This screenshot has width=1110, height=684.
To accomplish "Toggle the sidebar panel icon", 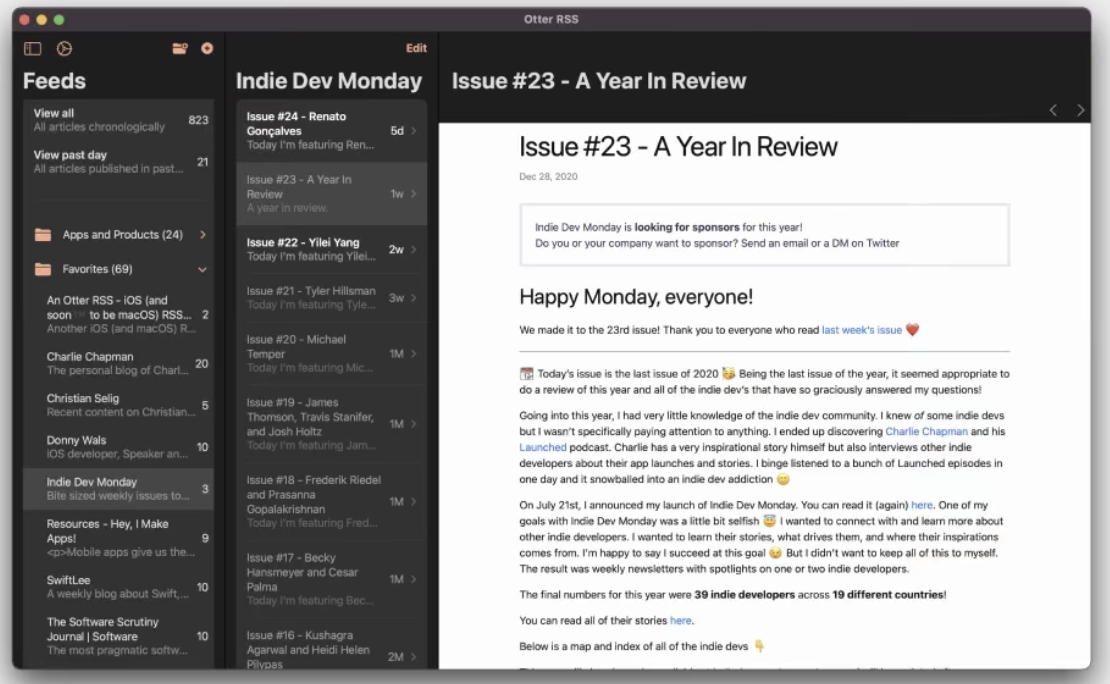I will tap(33, 48).
